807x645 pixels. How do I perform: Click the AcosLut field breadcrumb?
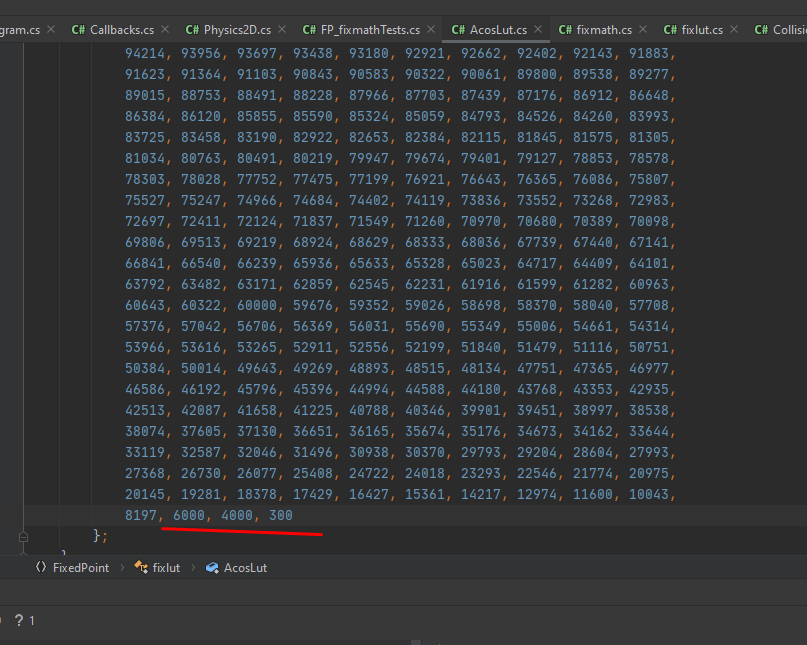245,568
